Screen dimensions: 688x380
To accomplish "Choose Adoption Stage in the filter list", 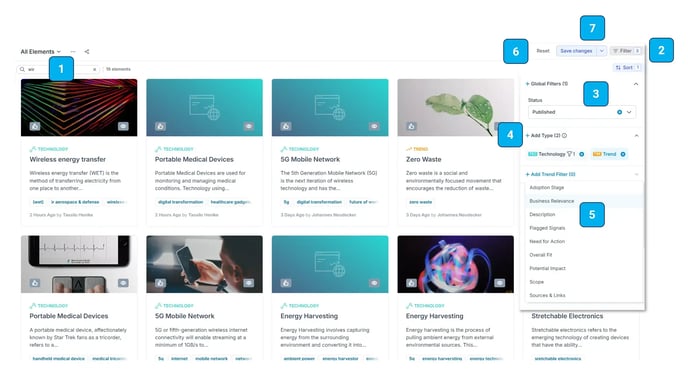I will 547,187.
